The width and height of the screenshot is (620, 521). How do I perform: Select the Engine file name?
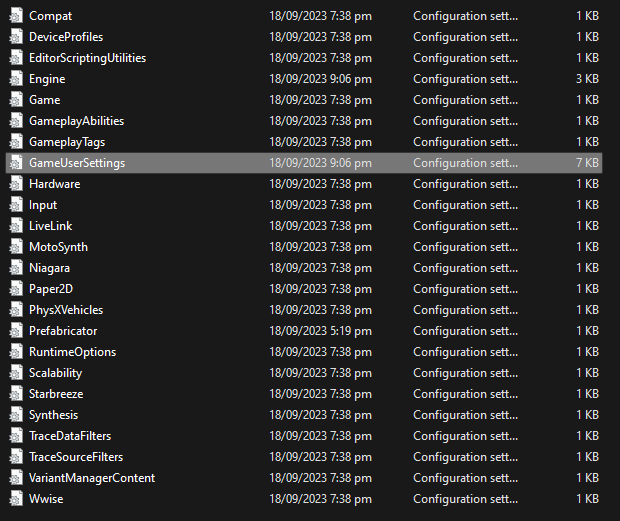pos(47,79)
